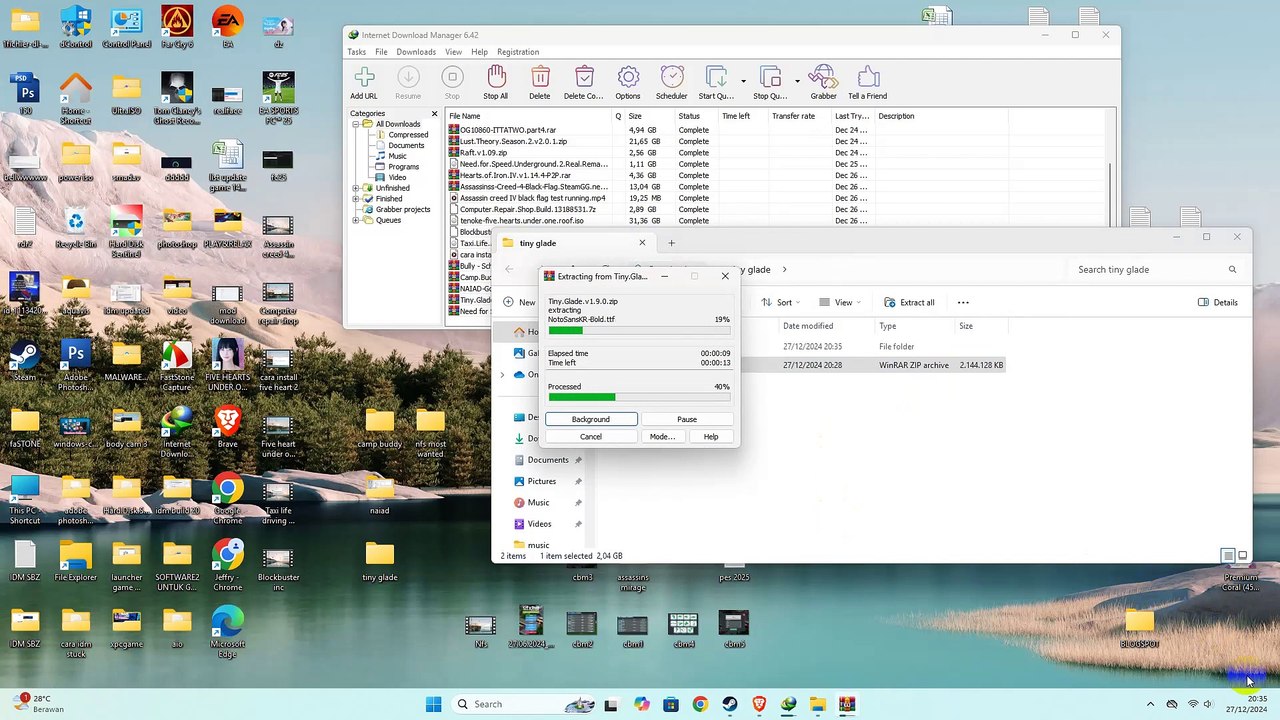Open Brave browser from taskbar

(759, 704)
